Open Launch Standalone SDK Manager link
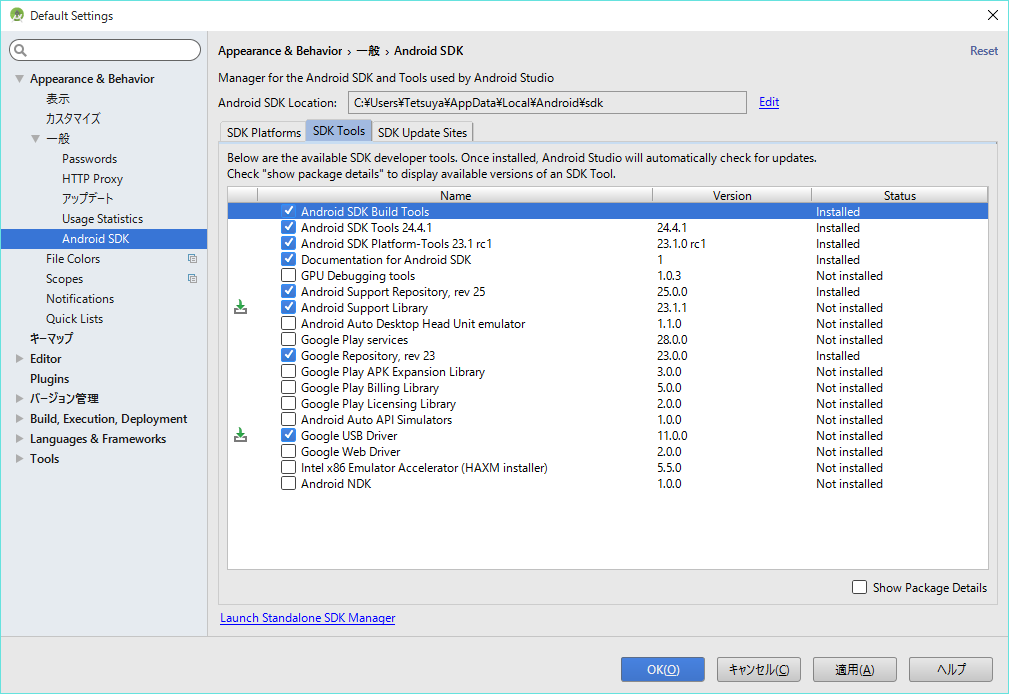Image resolution: width=1009 pixels, height=694 pixels. click(x=308, y=618)
